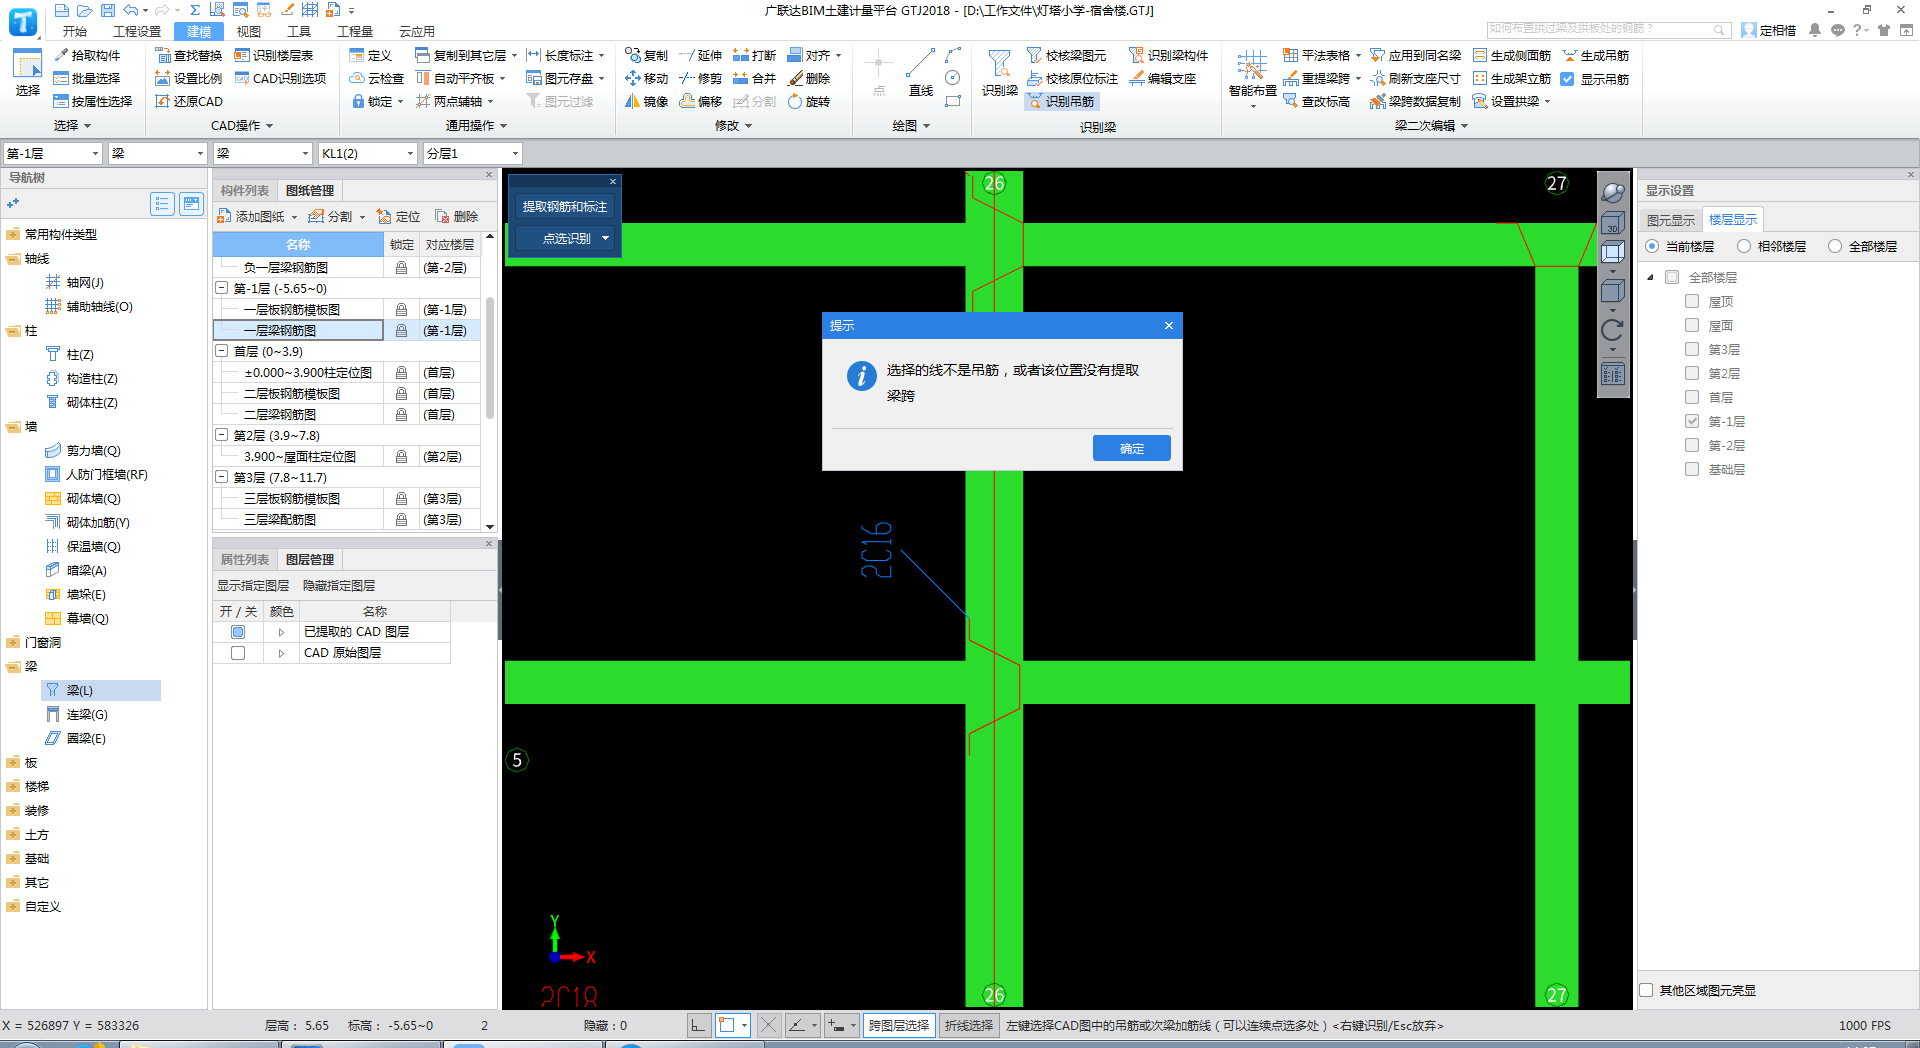Collapse the 首层 (0~3.9) drawing group

[222, 351]
